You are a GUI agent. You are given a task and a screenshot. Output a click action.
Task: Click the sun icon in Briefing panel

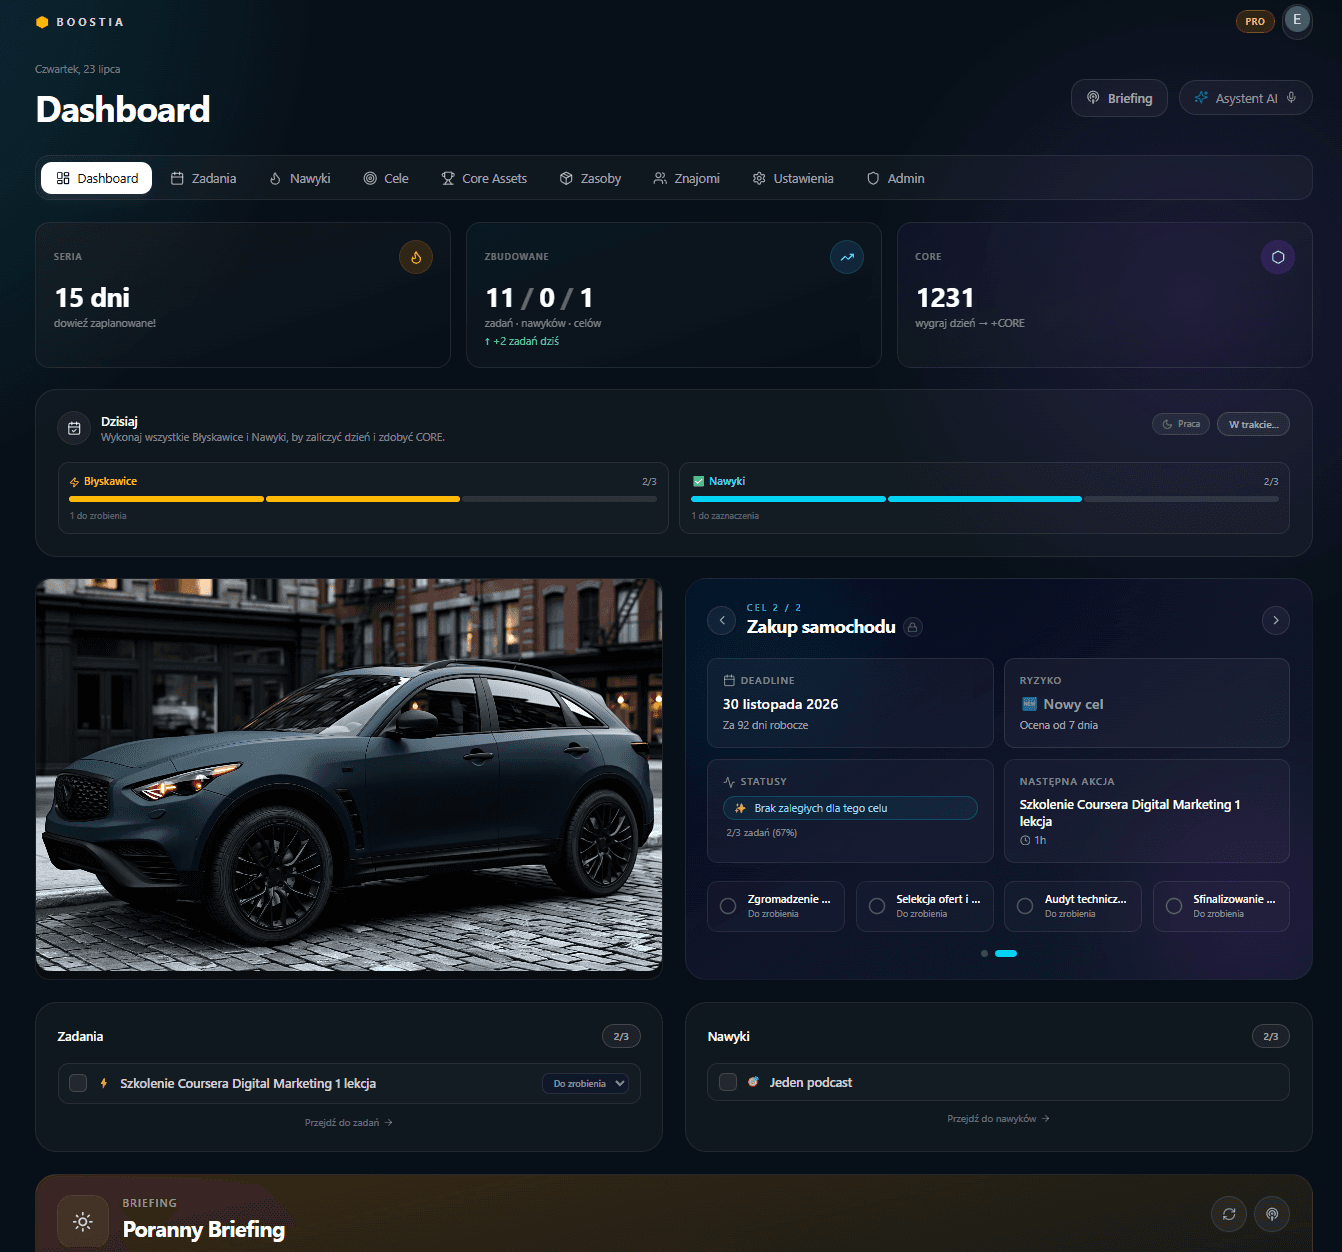(x=83, y=1221)
